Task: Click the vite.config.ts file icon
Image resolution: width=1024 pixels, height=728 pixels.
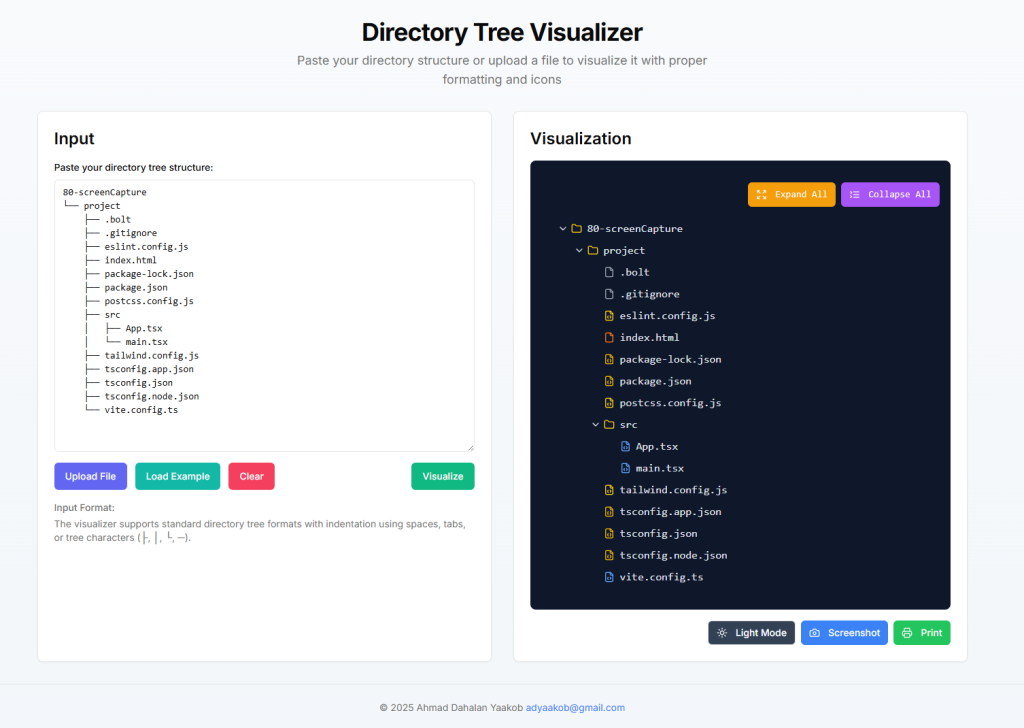Action: 609,577
